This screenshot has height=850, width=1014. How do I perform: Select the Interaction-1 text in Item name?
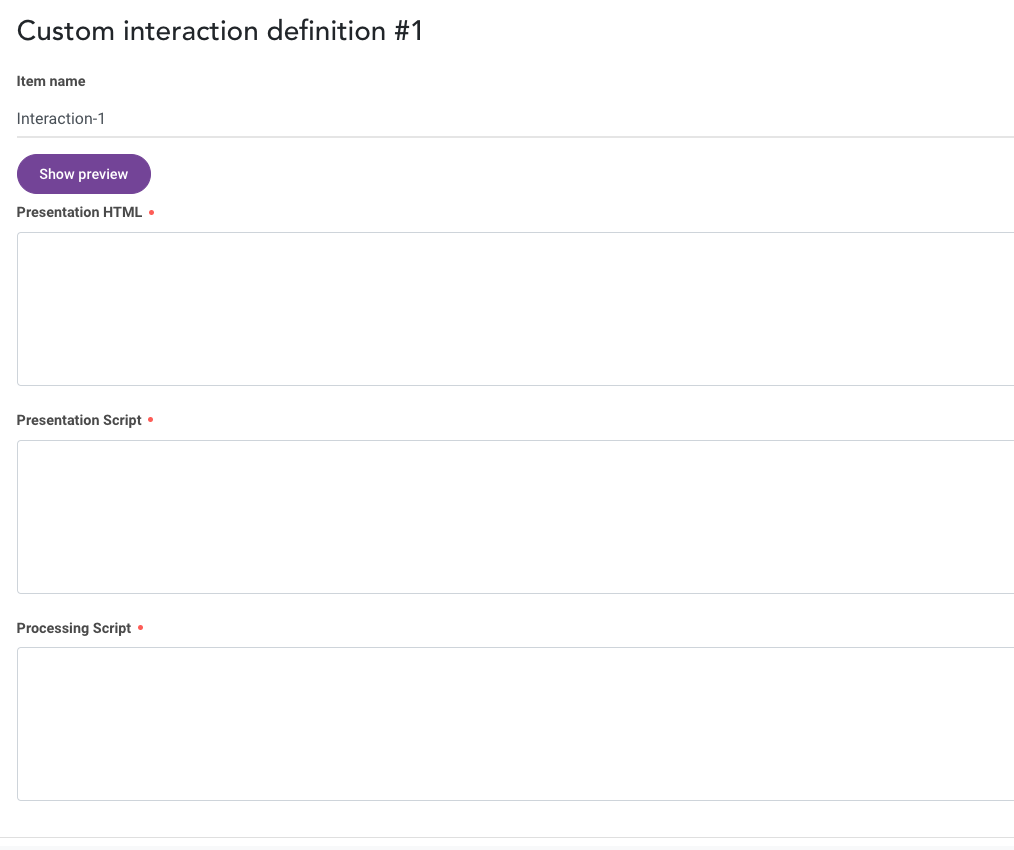[x=61, y=119]
